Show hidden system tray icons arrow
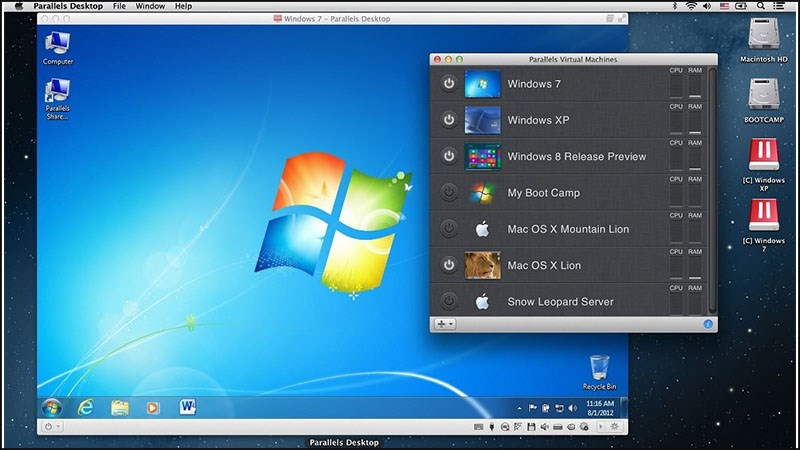This screenshot has height=450, width=800. (519, 408)
